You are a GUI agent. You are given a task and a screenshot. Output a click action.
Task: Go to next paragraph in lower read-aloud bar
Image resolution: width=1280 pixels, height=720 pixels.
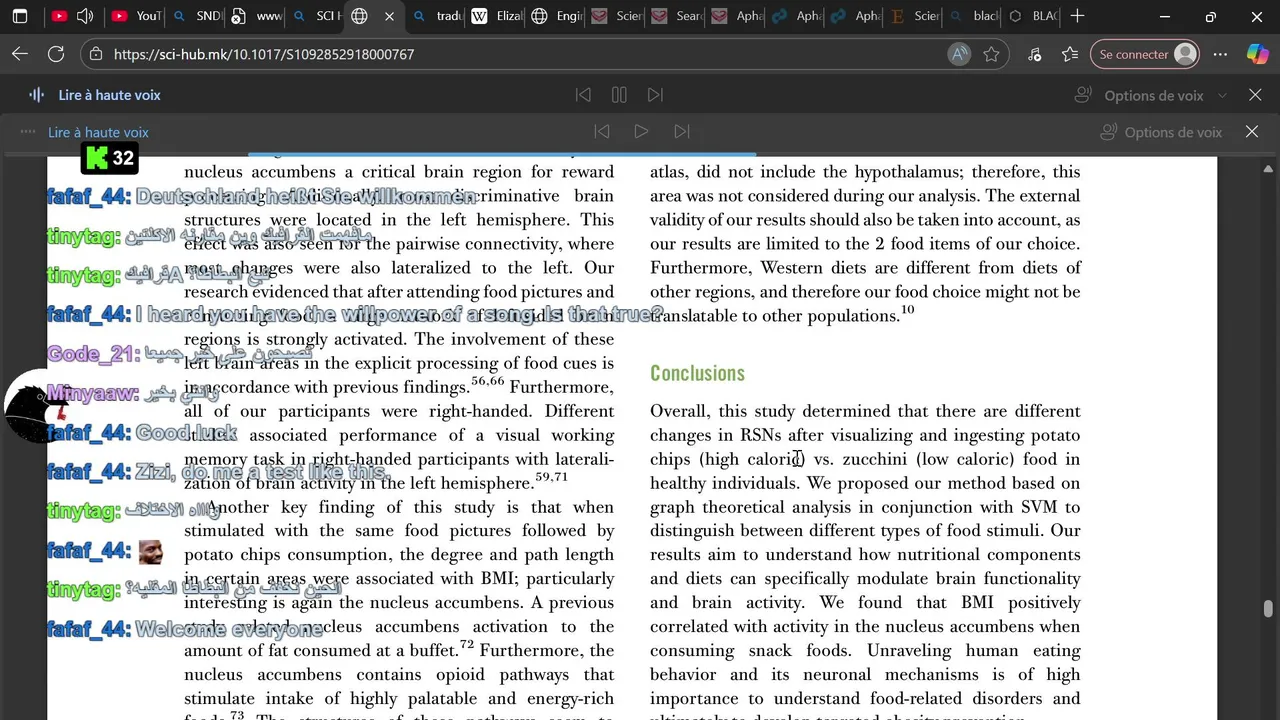682,131
